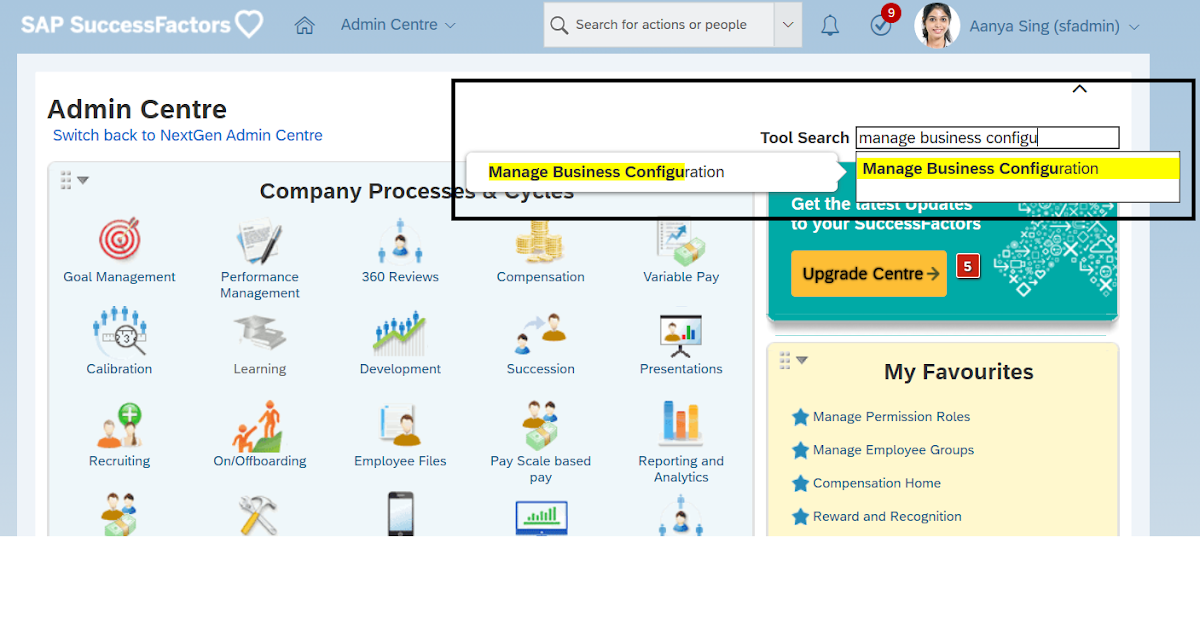Image resolution: width=1200 pixels, height=630 pixels.
Task: Open Recruiting from Company Processes
Action: click(x=119, y=424)
